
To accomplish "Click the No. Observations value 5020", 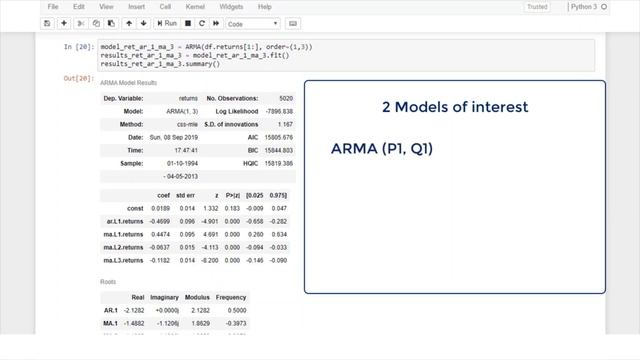I will [x=286, y=98].
